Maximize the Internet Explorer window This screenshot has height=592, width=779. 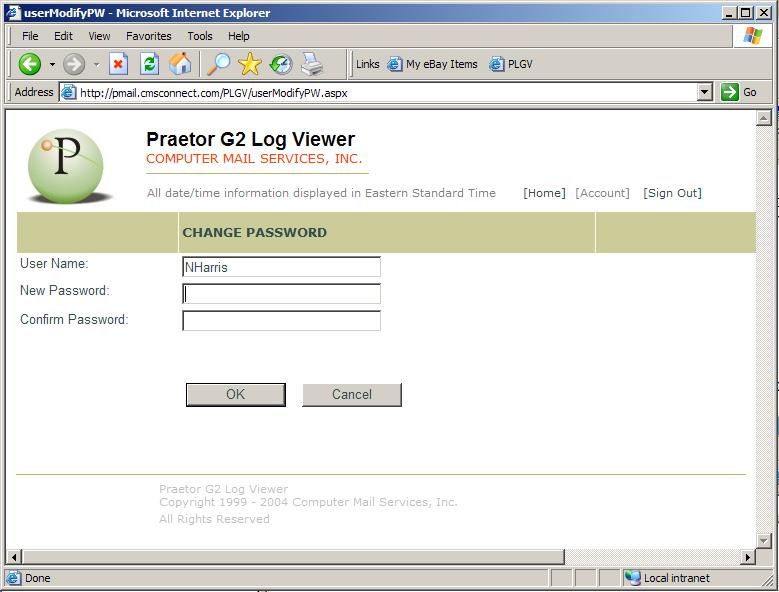[x=746, y=12]
